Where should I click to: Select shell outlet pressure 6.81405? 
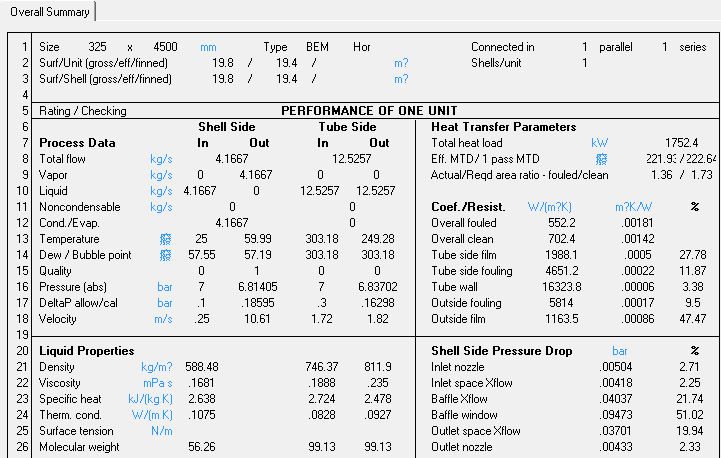258,287
